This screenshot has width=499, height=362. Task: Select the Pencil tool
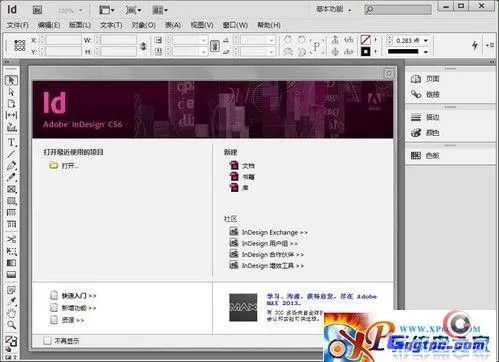click(x=11, y=177)
